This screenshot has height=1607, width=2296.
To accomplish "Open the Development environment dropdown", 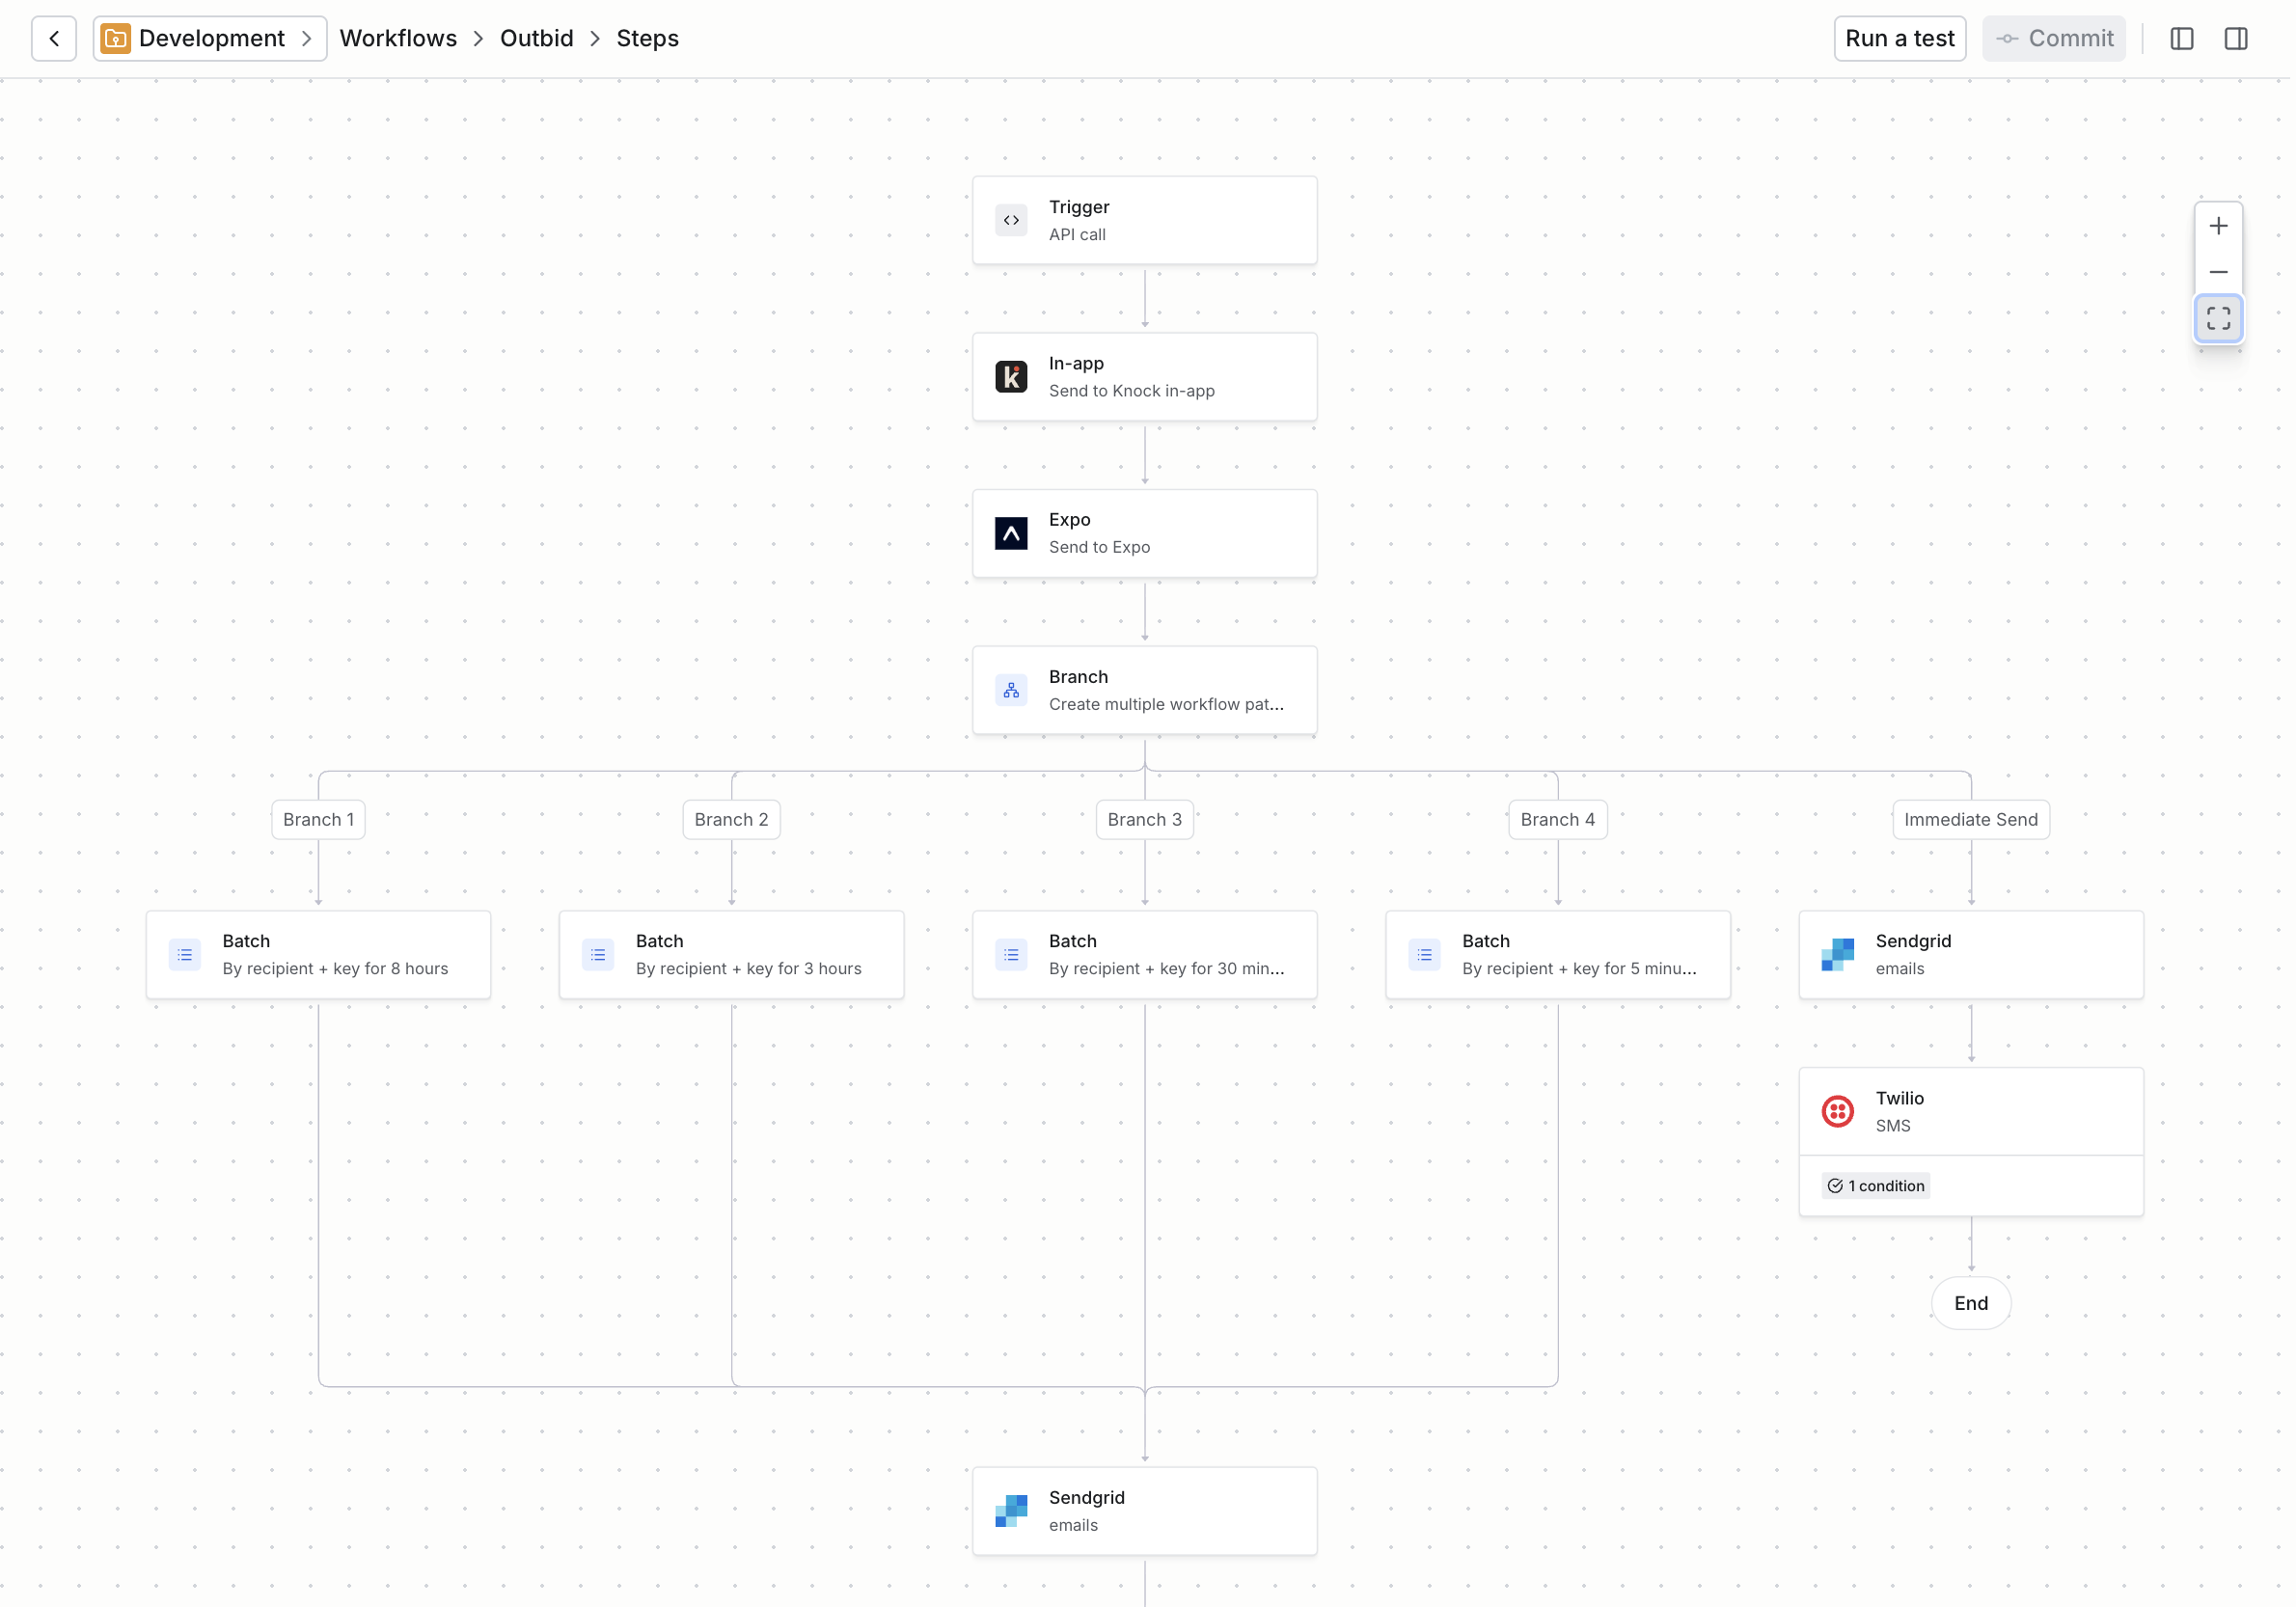I will (210, 38).
